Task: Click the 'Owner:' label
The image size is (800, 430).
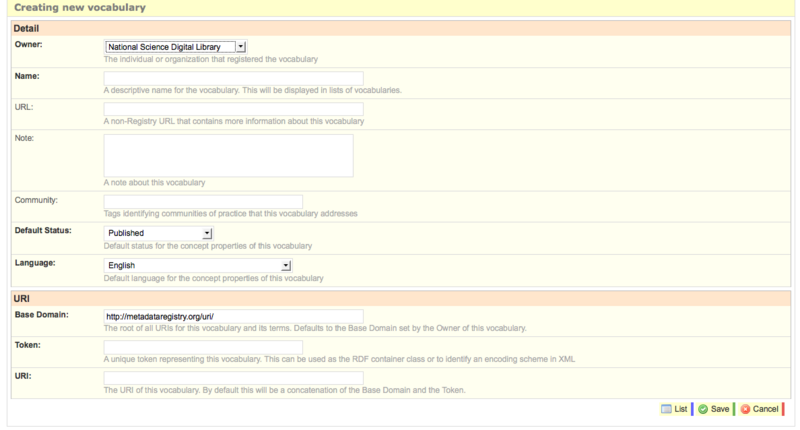Action: tap(29, 44)
